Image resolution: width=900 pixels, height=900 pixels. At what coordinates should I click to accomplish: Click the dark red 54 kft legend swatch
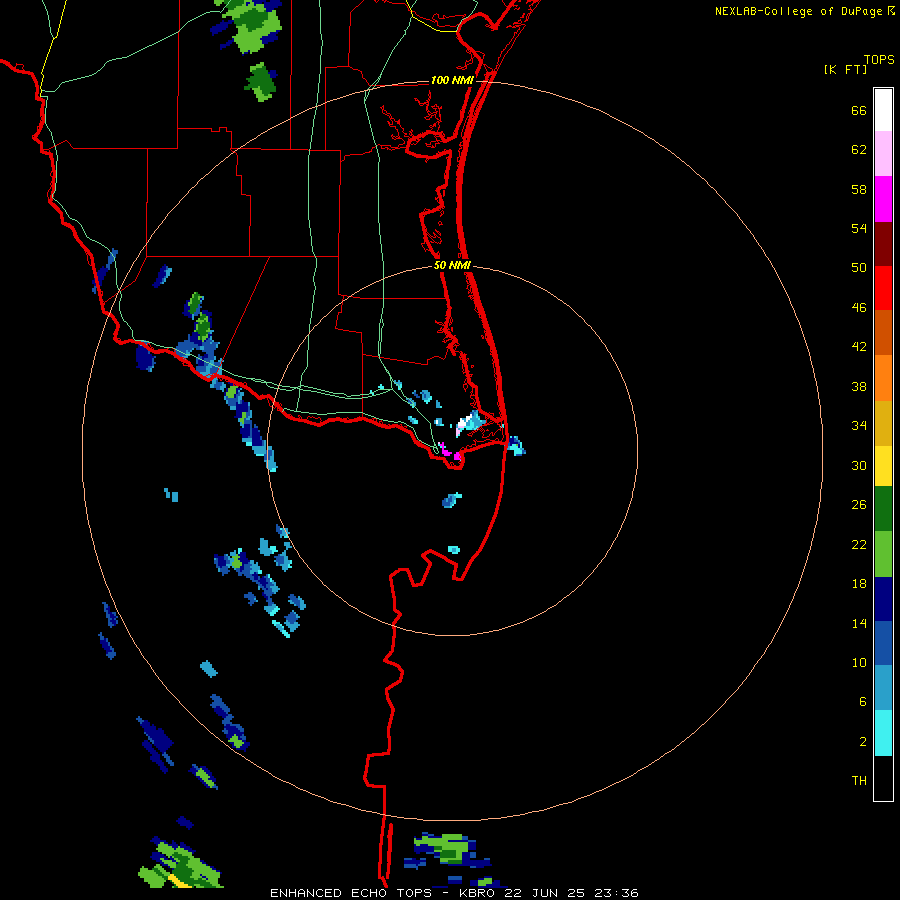pyautogui.click(x=883, y=244)
